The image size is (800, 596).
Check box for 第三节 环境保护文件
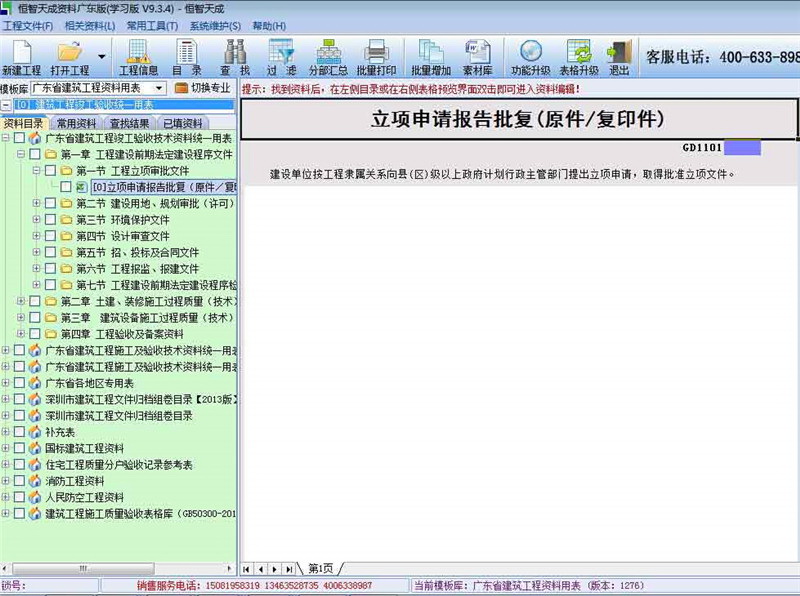point(50,219)
